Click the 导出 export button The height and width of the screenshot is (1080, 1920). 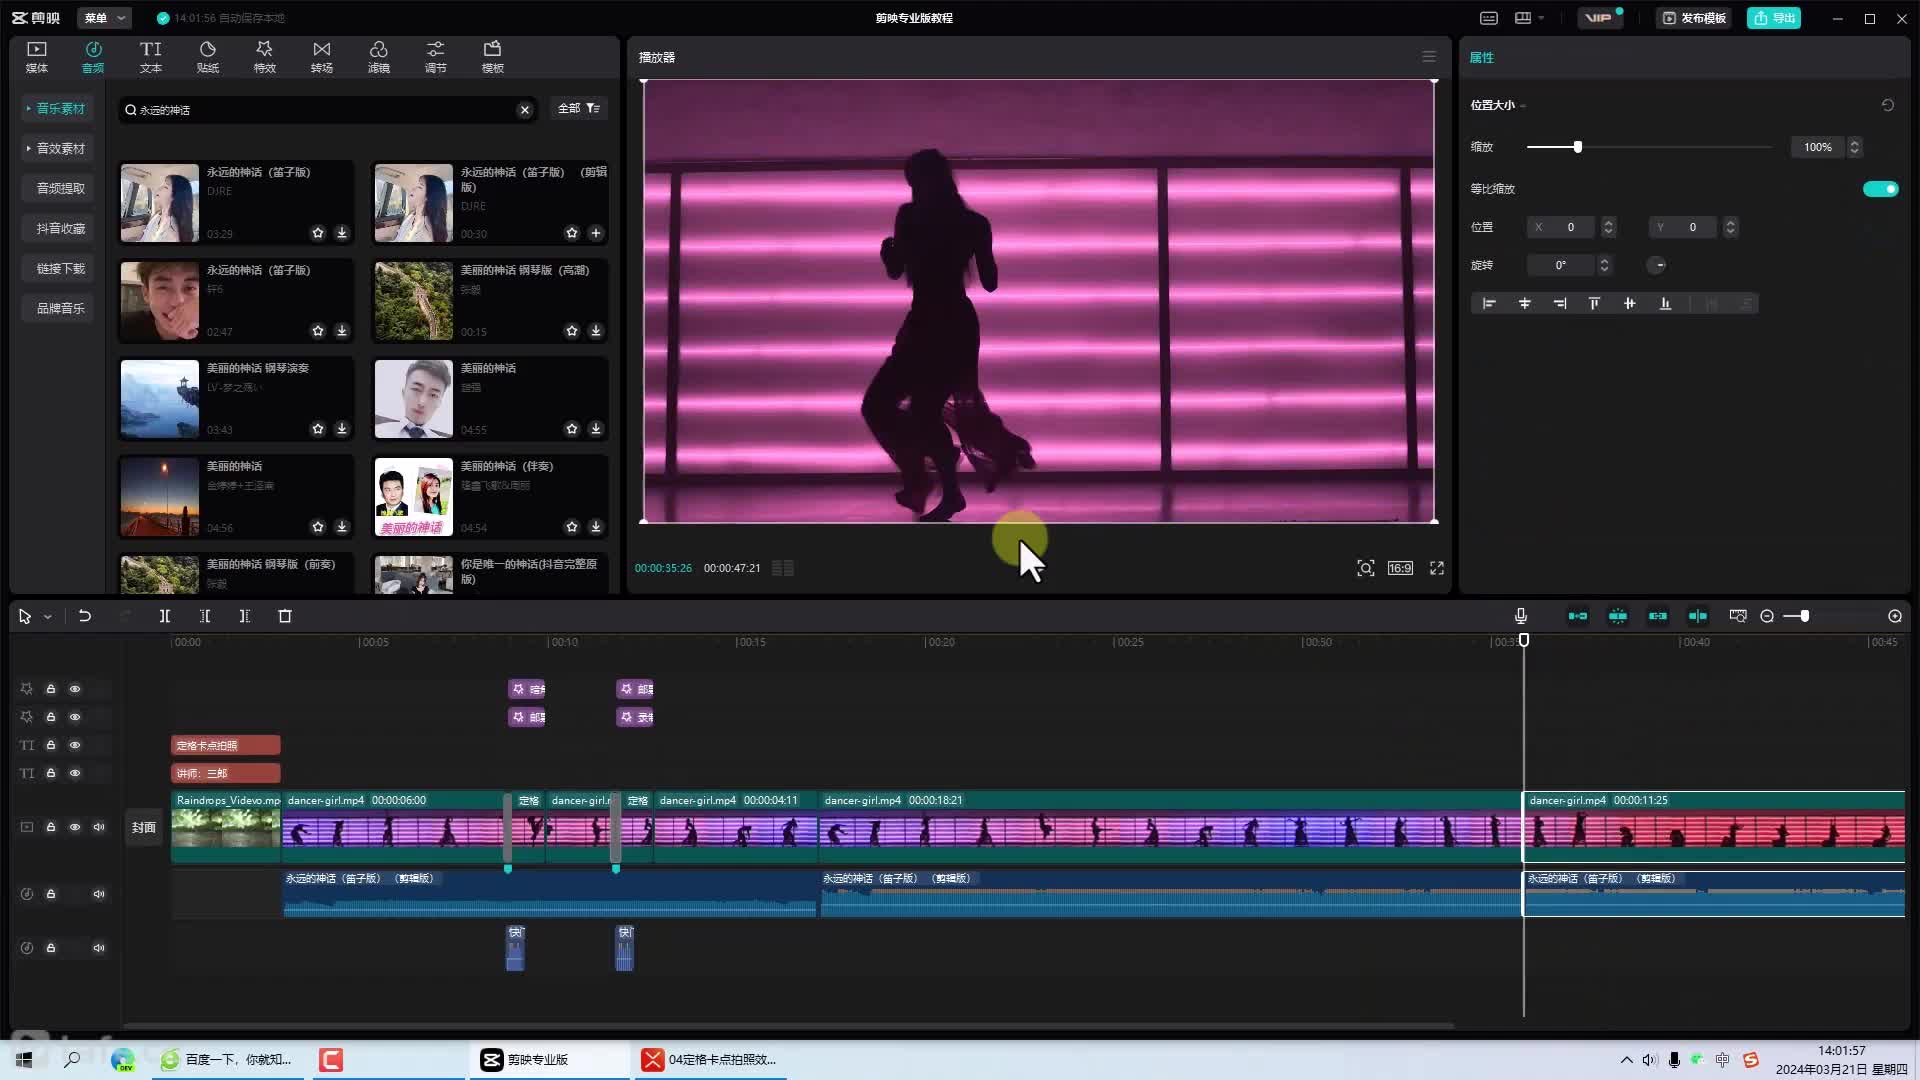coord(1774,18)
